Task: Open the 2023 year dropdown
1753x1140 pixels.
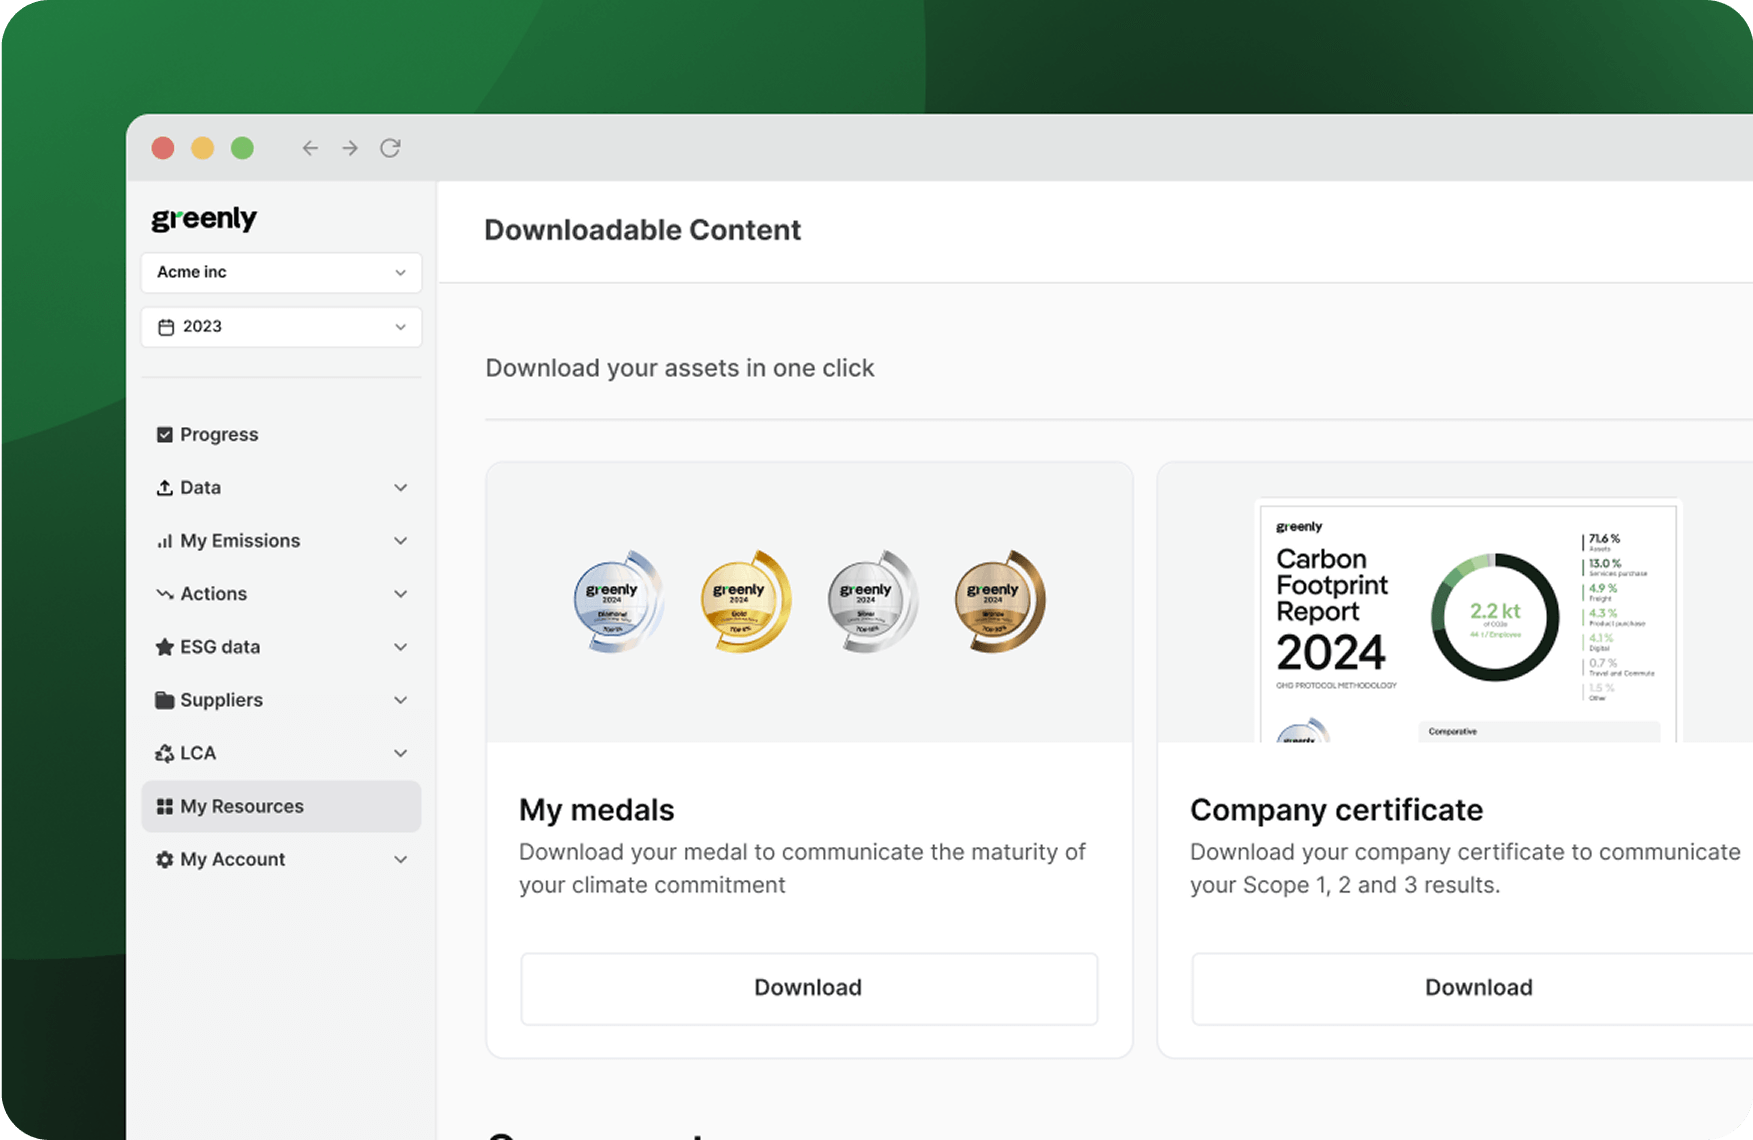Action: point(281,327)
